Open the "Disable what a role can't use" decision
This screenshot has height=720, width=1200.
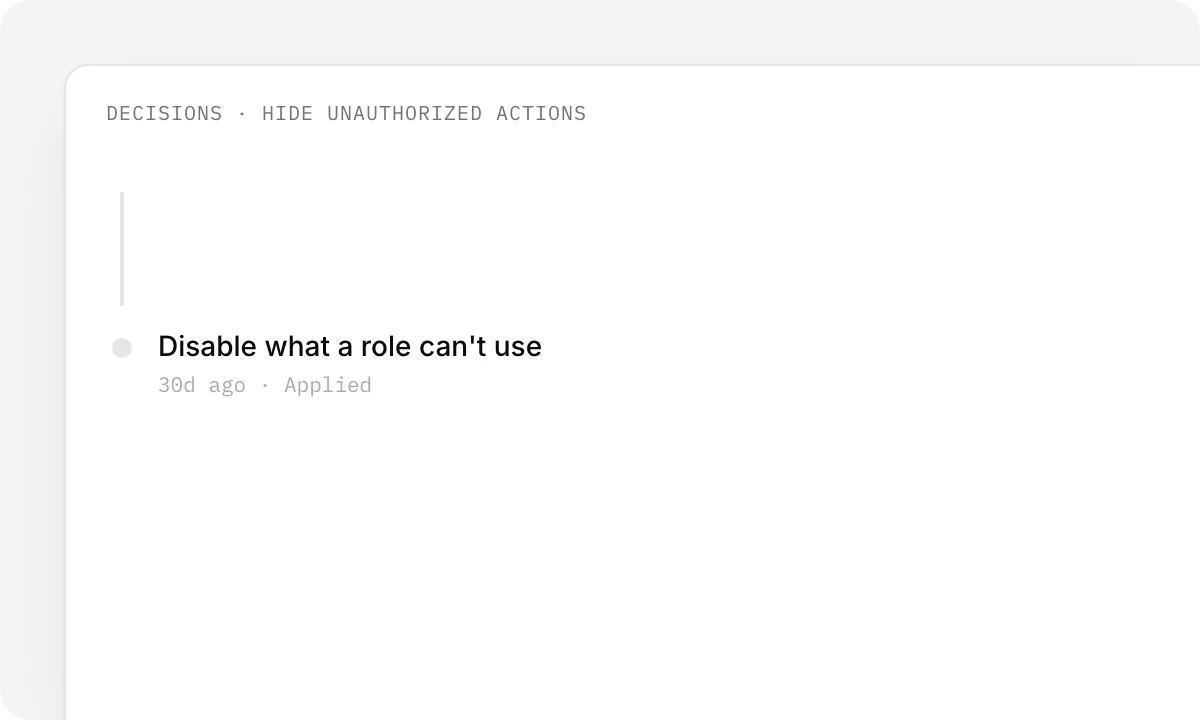tap(350, 346)
